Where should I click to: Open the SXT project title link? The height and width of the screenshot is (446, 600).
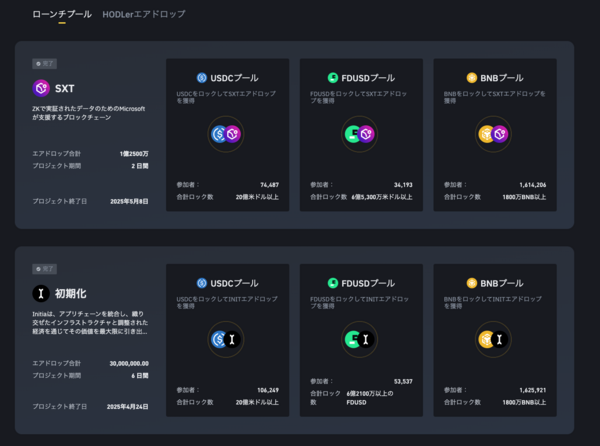click(64, 88)
